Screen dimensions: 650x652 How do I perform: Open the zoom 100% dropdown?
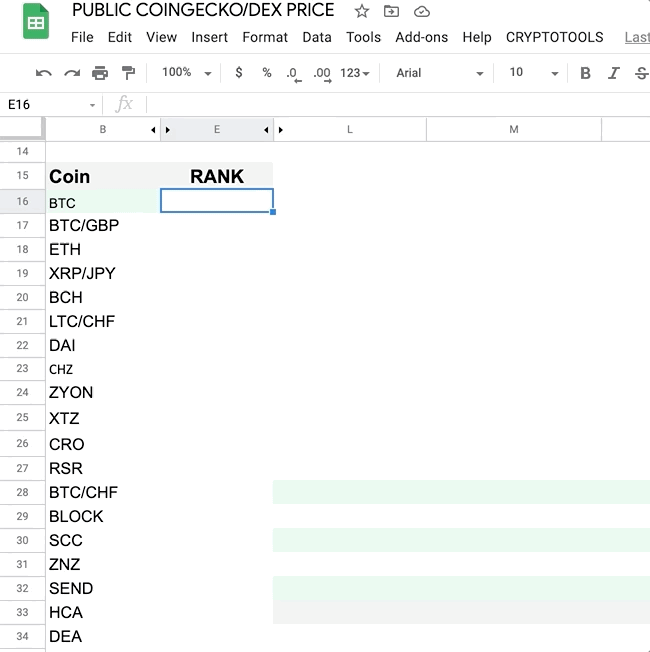point(187,73)
